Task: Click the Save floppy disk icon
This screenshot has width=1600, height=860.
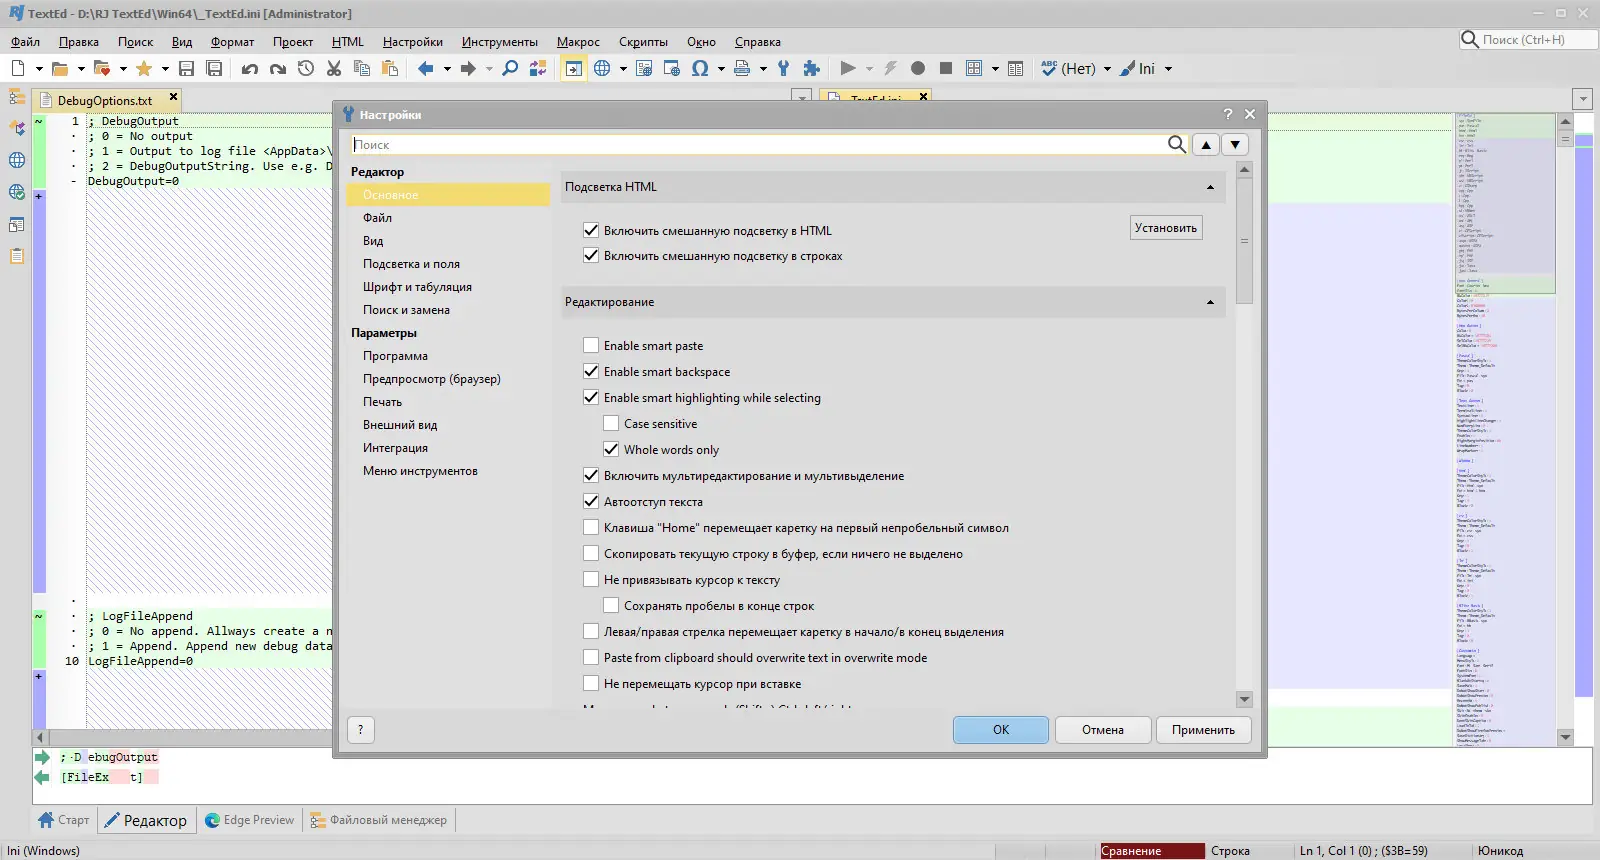Action: pyautogui.click(x=186, y=69)
